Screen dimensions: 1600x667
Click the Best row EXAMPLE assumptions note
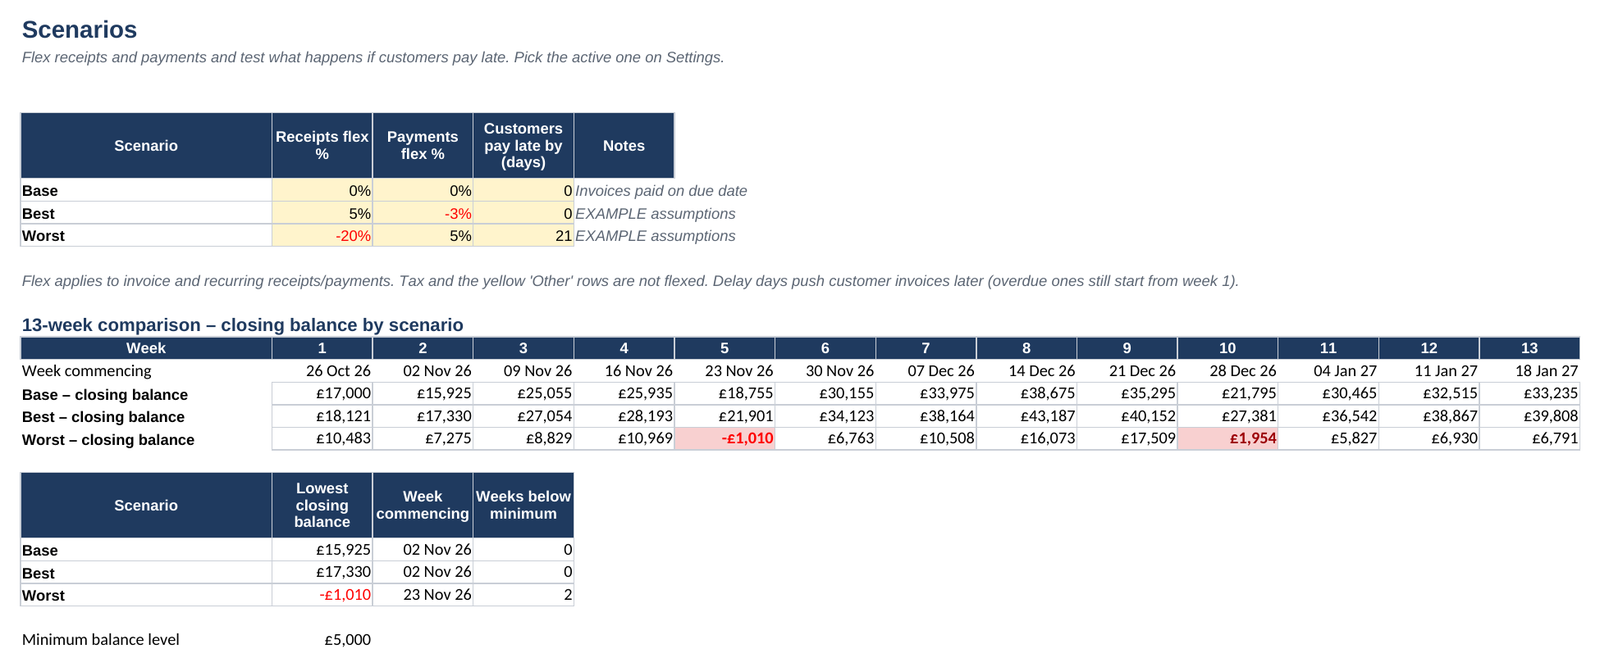coord(655,213)
